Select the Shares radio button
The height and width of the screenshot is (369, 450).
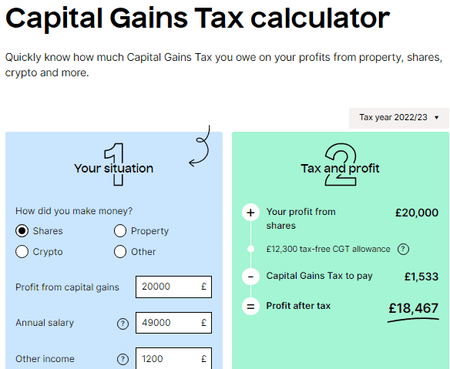coord(22,231)
